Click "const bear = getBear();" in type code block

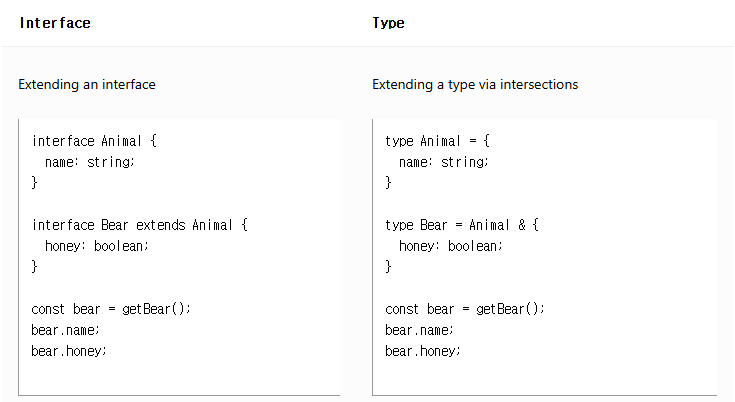(465, 309)
